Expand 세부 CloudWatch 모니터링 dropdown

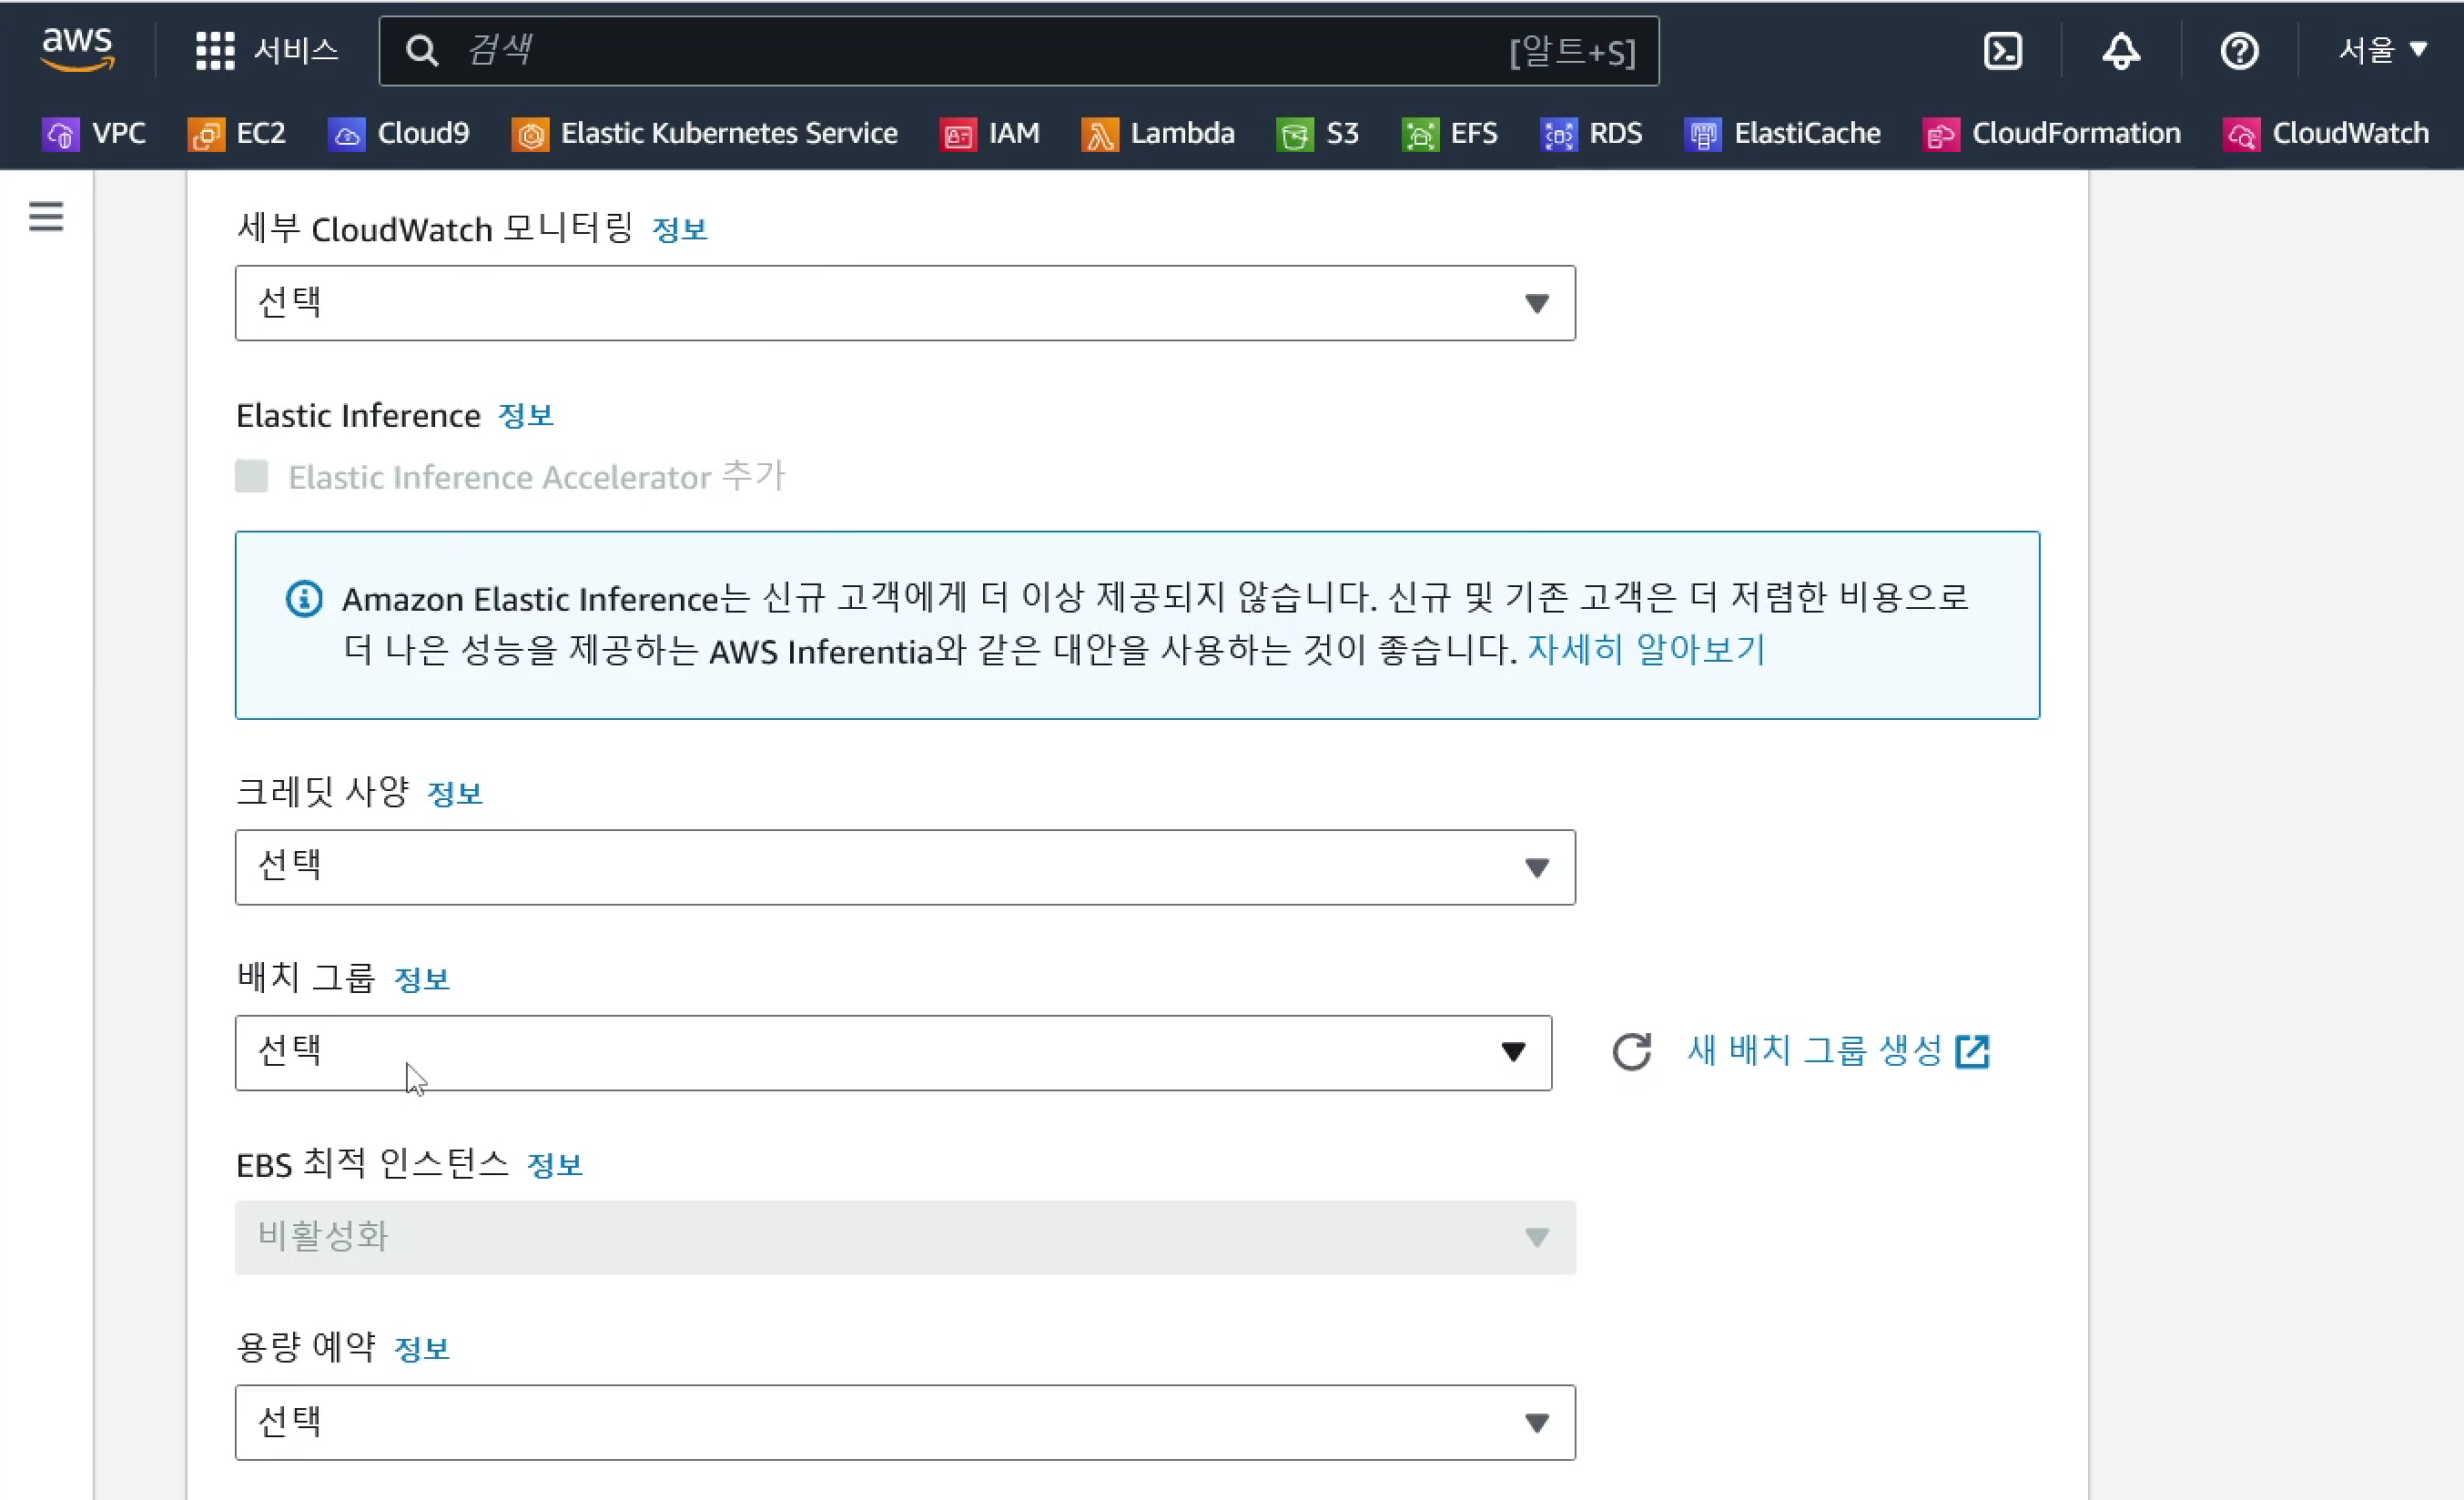[x=905, y=303]
